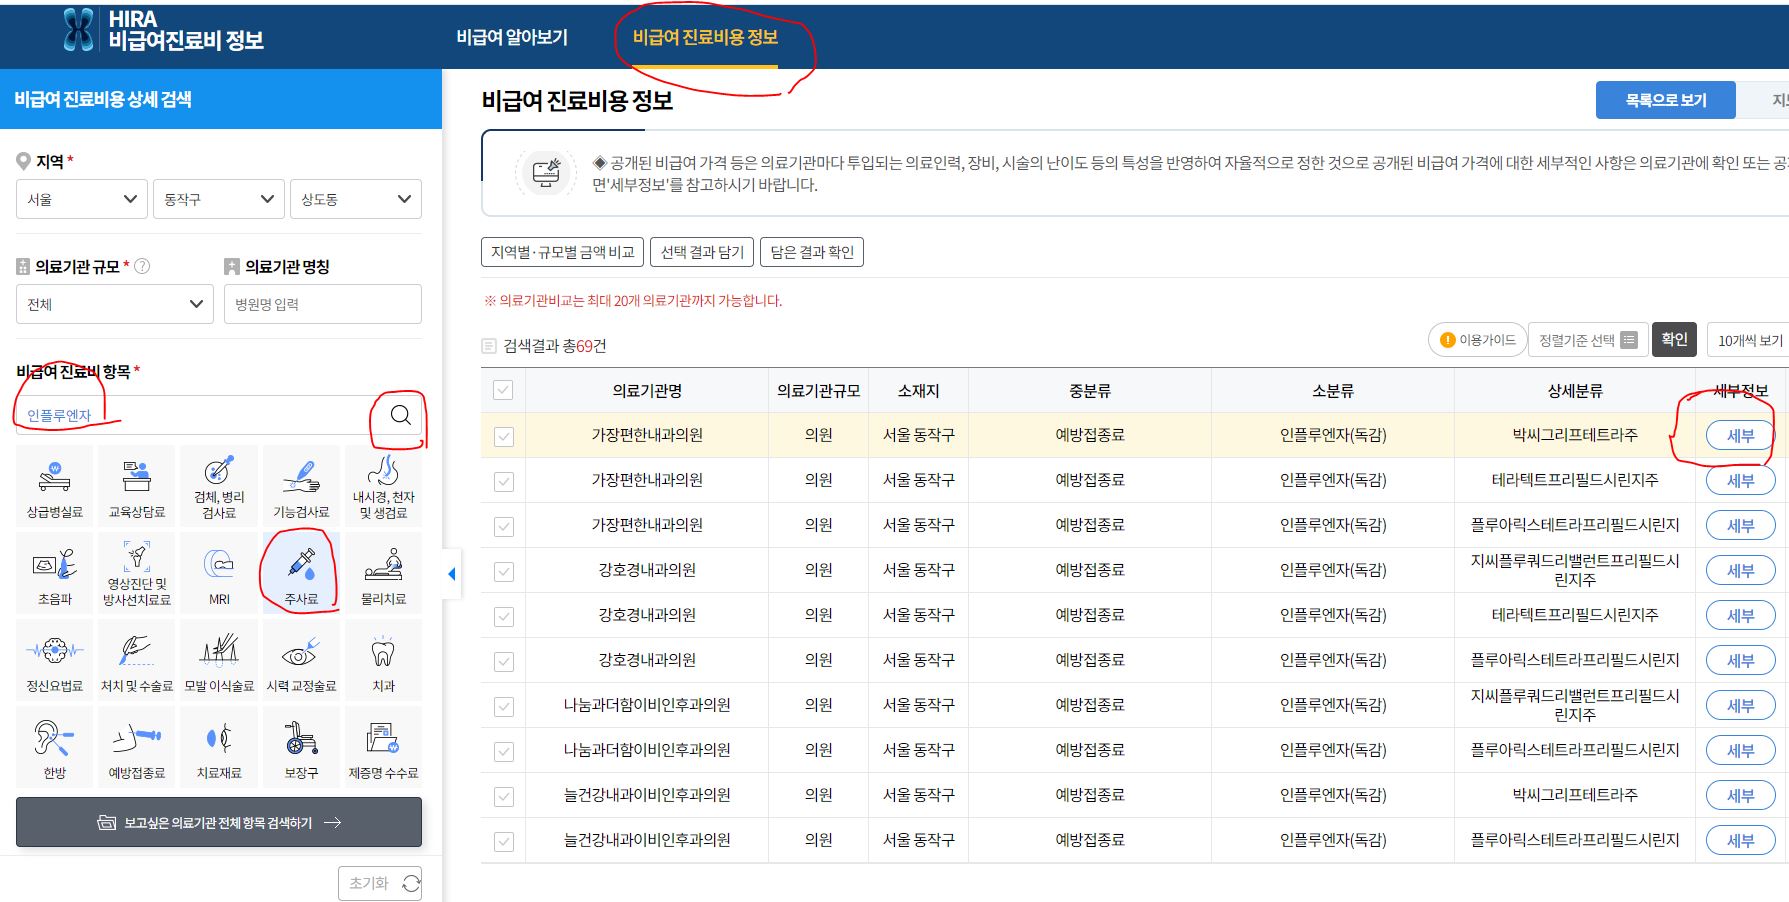Open 세부 for 늘건강내과이비인후과의원 플루아릭스테트라
This screenshot has height=902, width=1789.
coord(1741,840)
